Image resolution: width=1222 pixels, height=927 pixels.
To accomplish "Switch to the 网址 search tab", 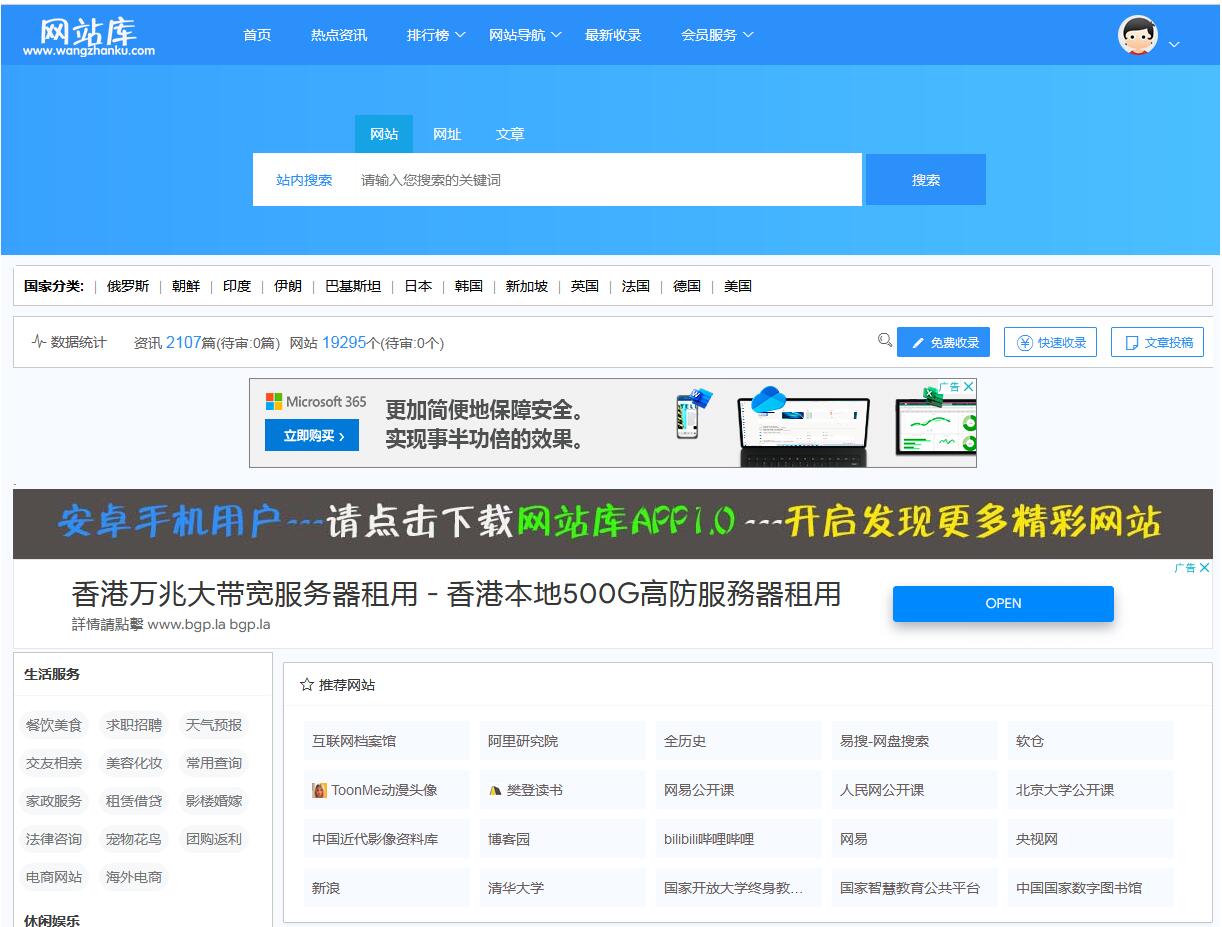I will (x=447, y=134).
